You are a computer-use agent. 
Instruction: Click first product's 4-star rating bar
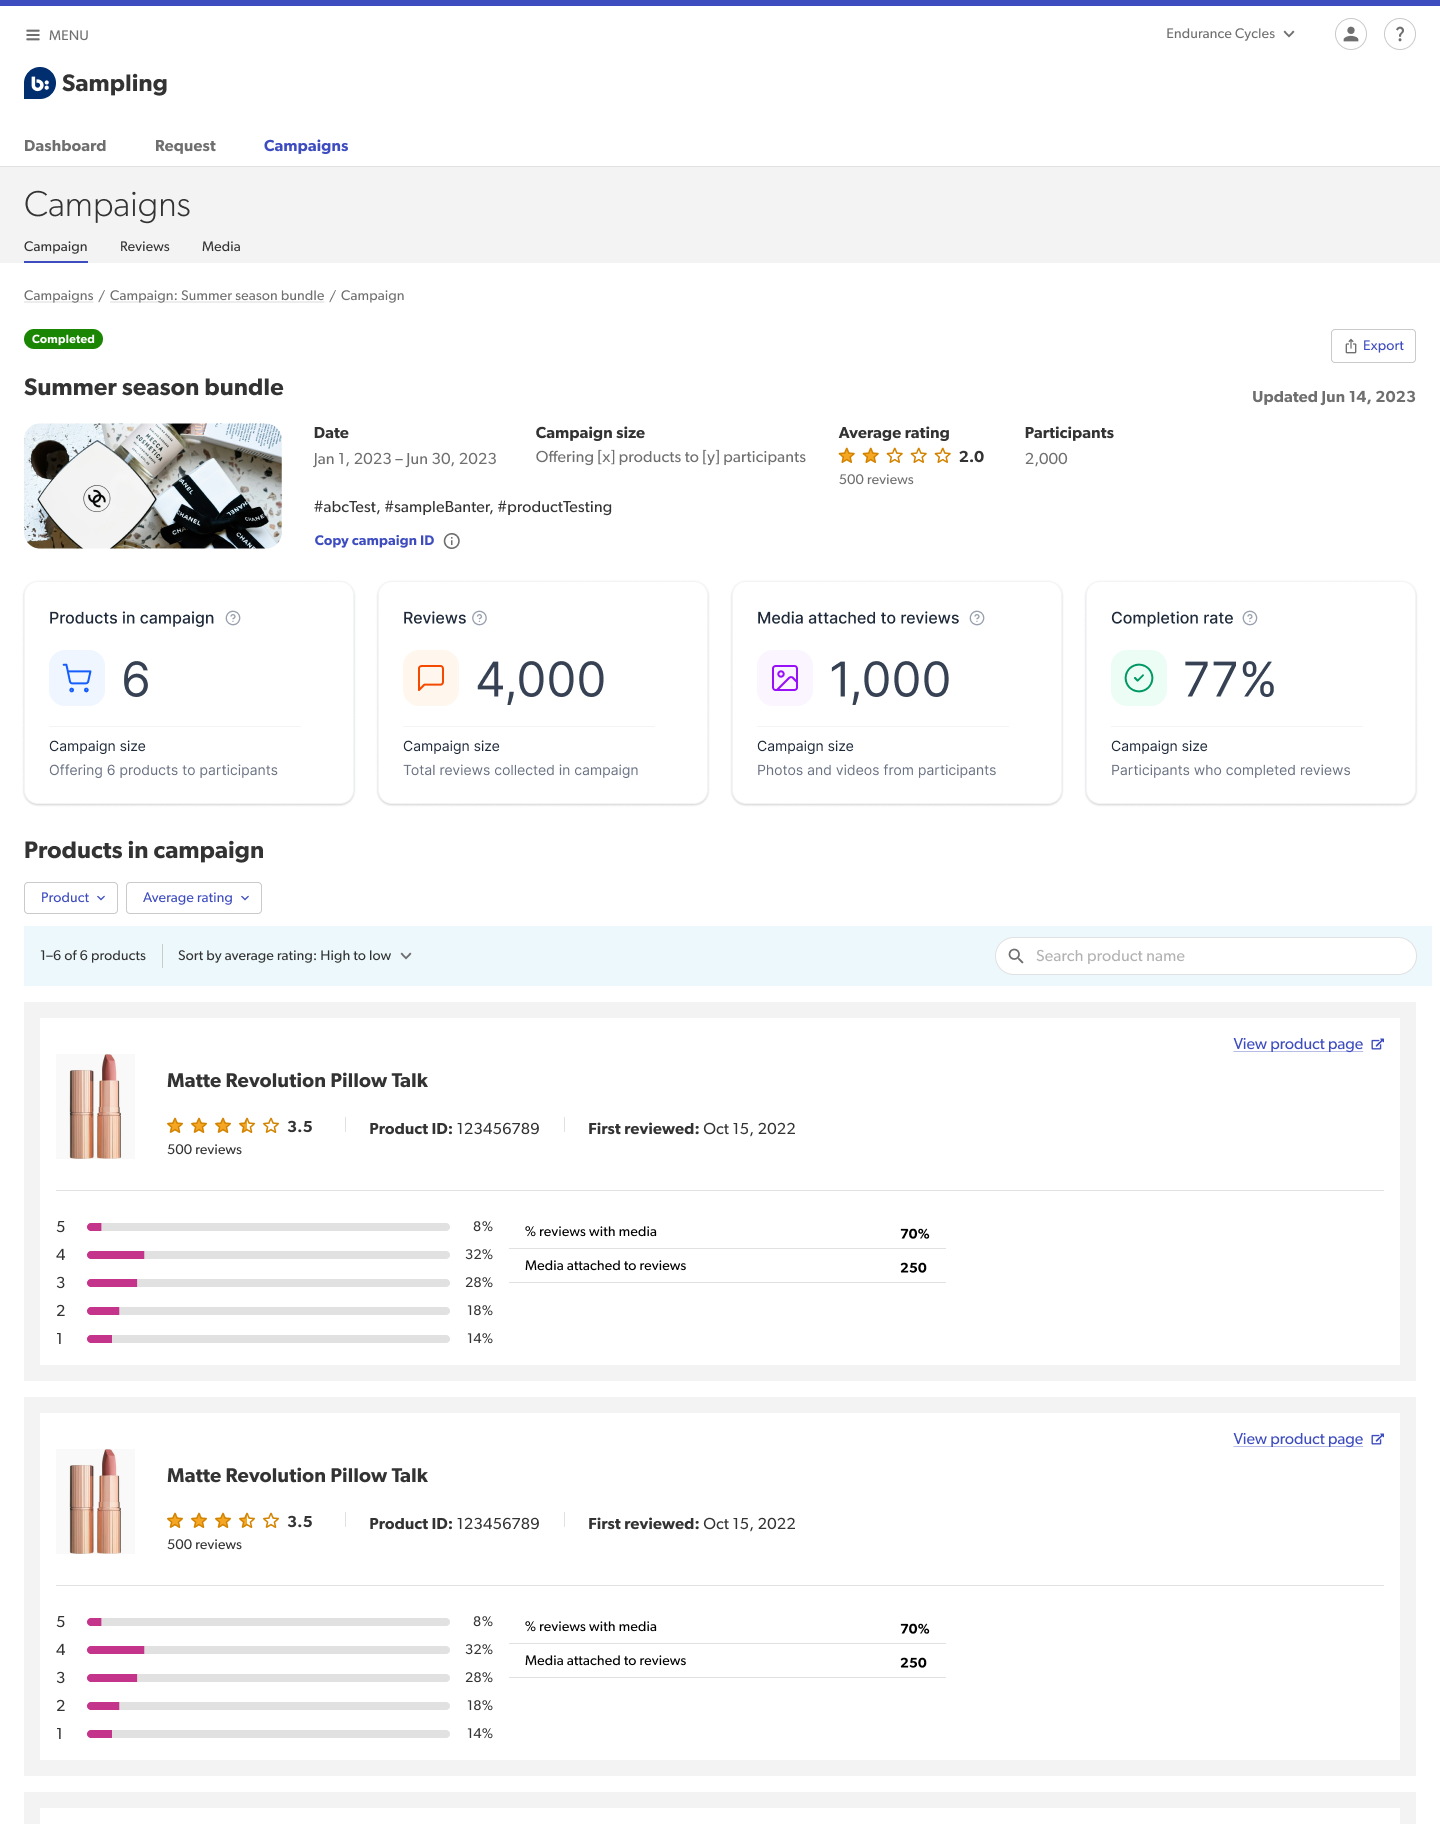pyautogui.click(x=268, y=1255)
